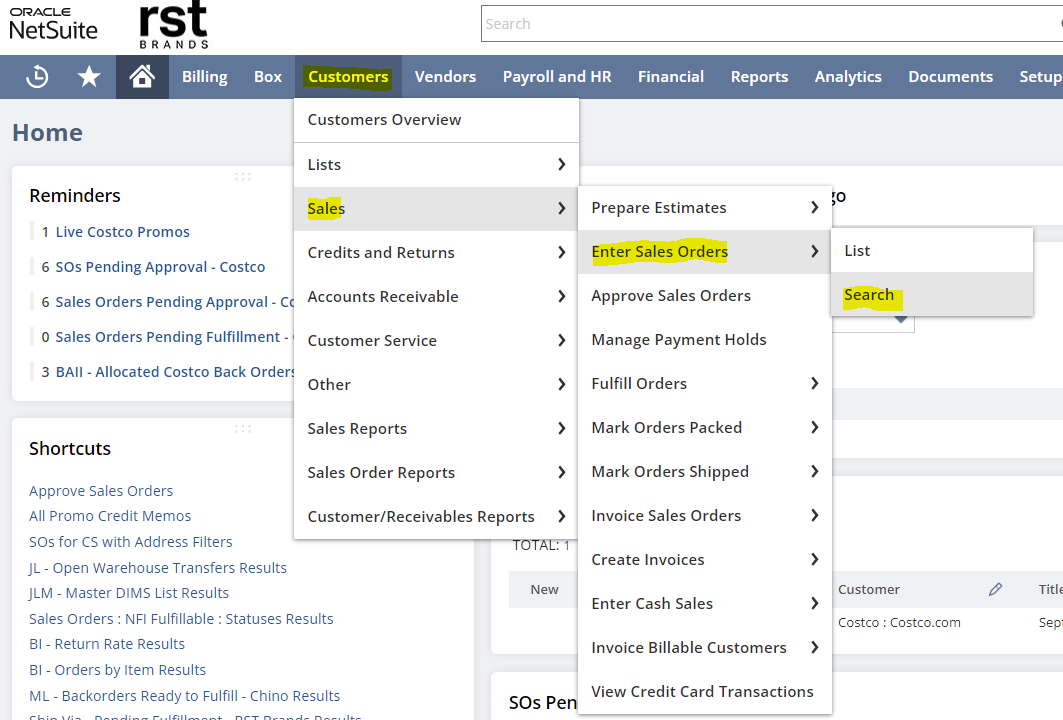Choose View Credit Card Transactions
The height and width of the screenshot is (720, 1063).
coord(705,692)
